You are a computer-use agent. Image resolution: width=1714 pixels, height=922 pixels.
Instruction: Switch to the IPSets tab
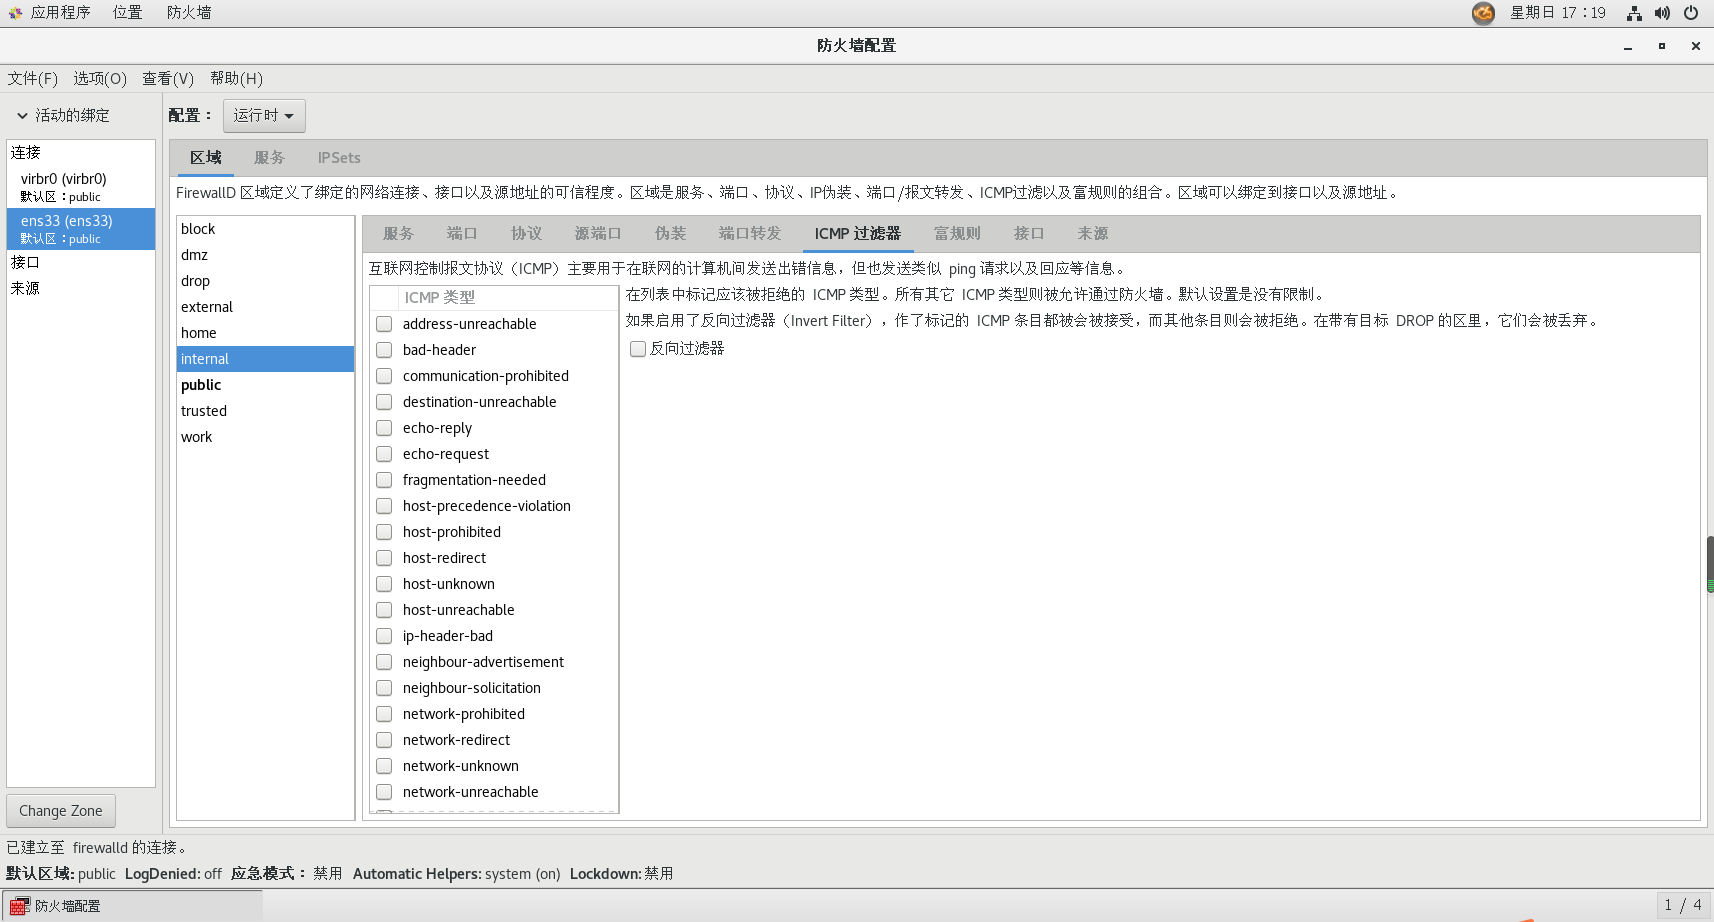tap(339, 158)
